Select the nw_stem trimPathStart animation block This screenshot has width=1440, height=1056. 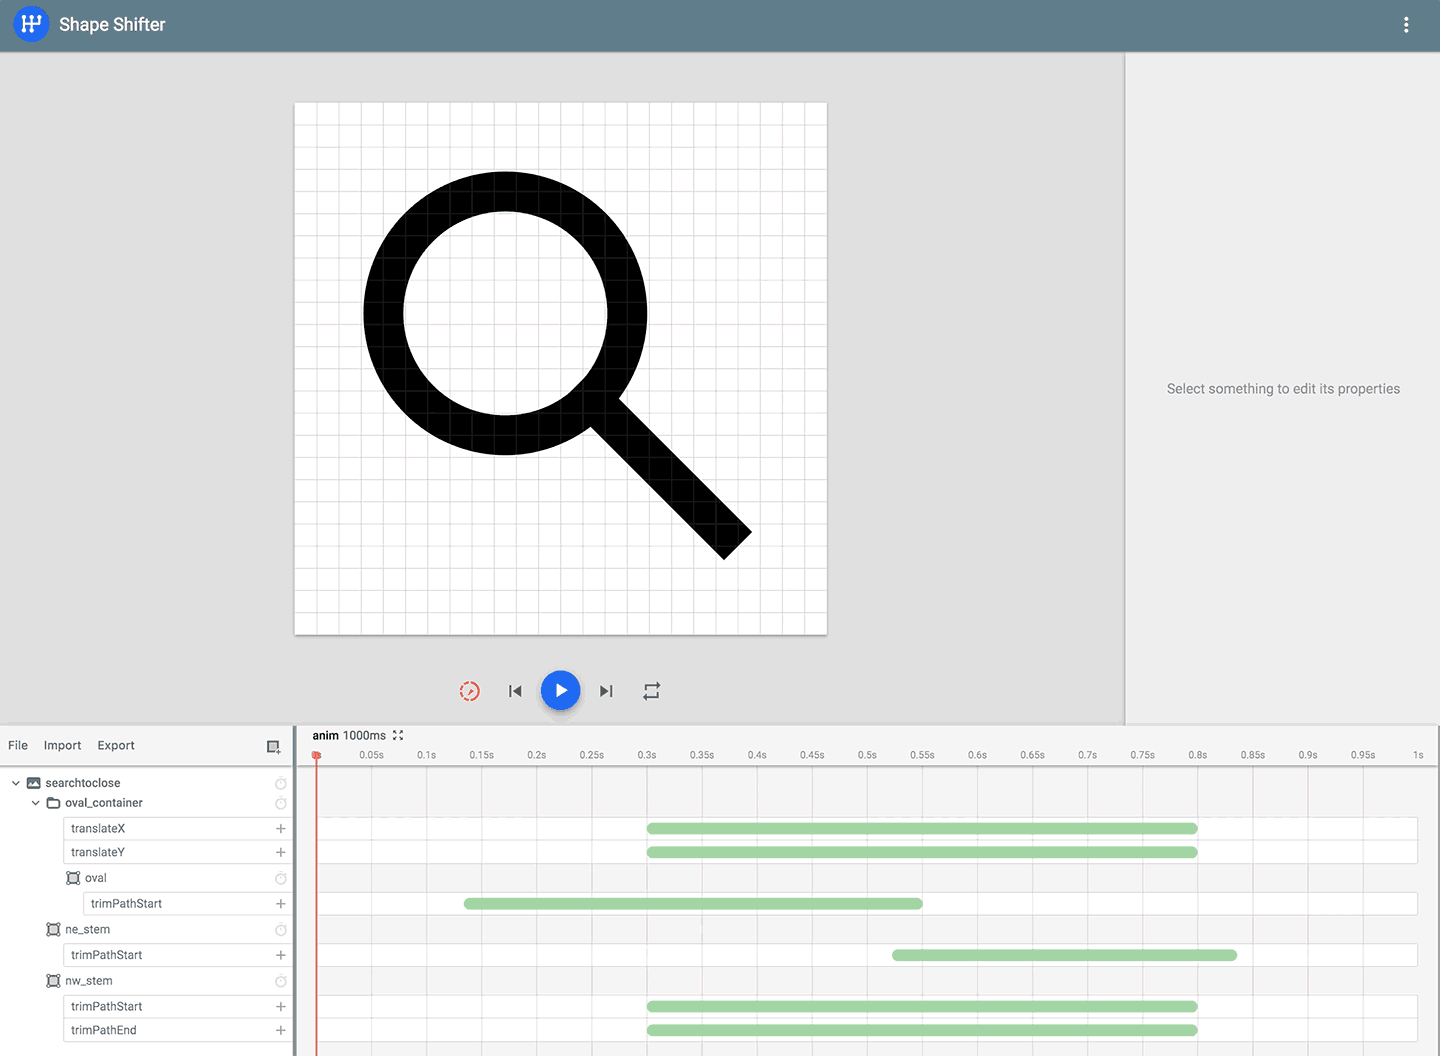tap(922, 1007)
